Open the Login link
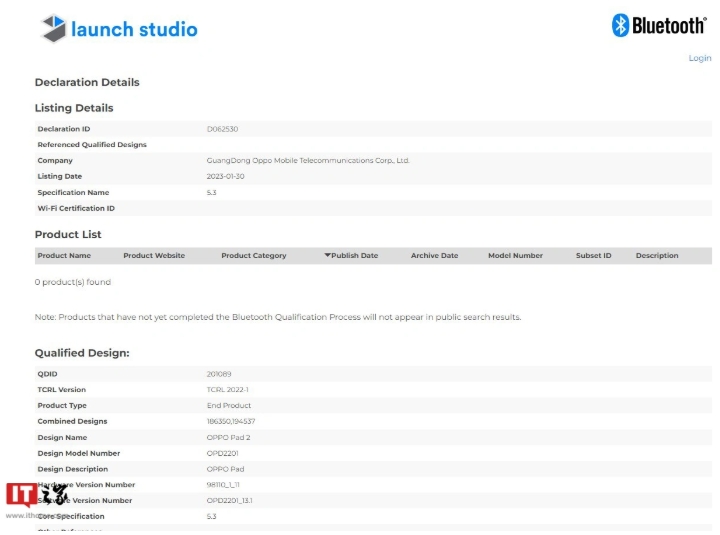 699,58
